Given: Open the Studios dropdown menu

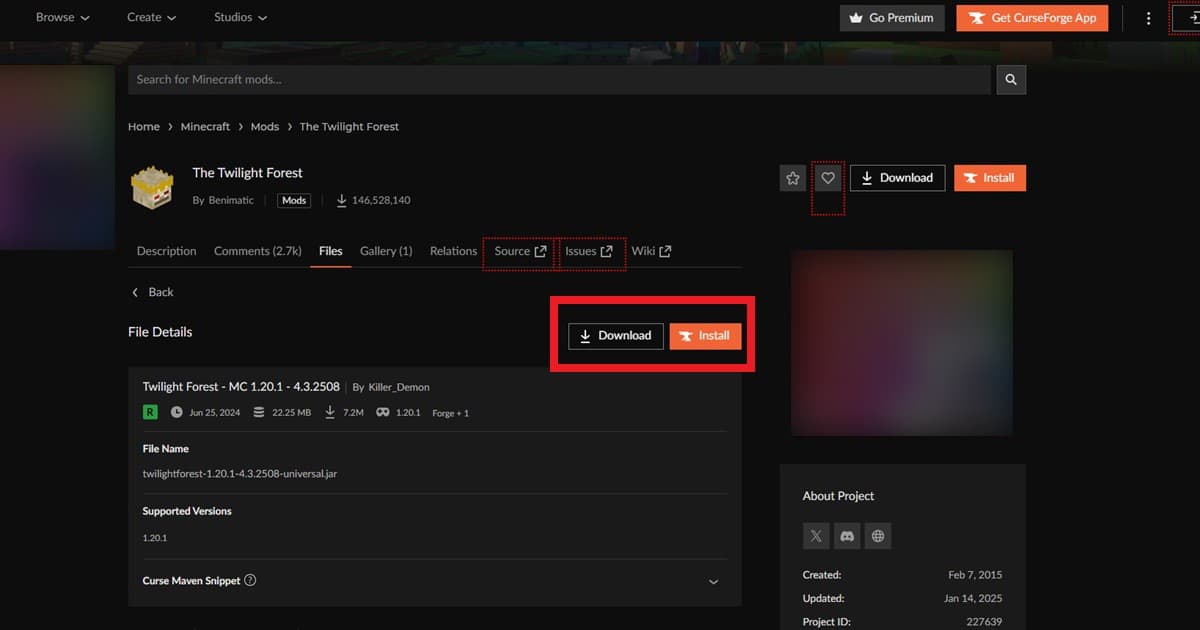Looking at the screenshot, I should point(240,18).
